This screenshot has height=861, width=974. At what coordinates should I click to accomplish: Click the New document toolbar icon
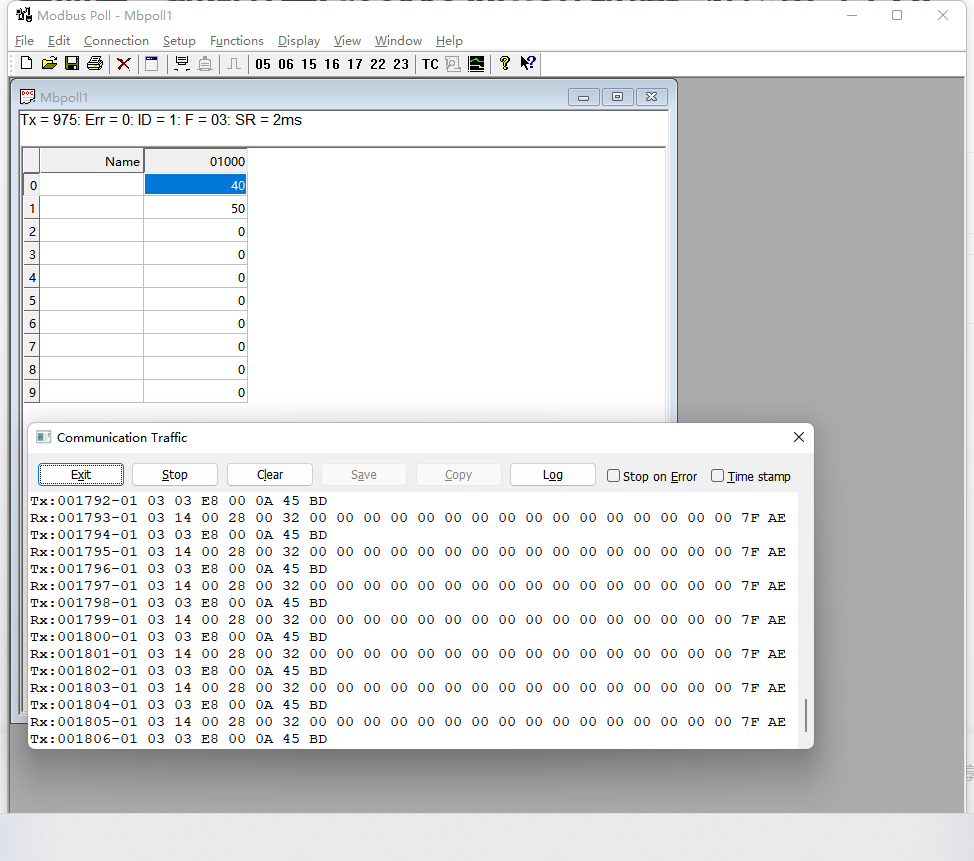pos(26,63)
